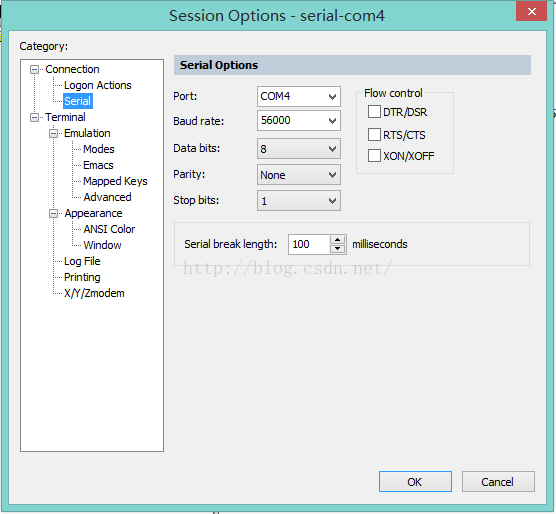Enable RTS/CTS flow control
The width and height of the screenshot is (556, 514).
(374, 135)
